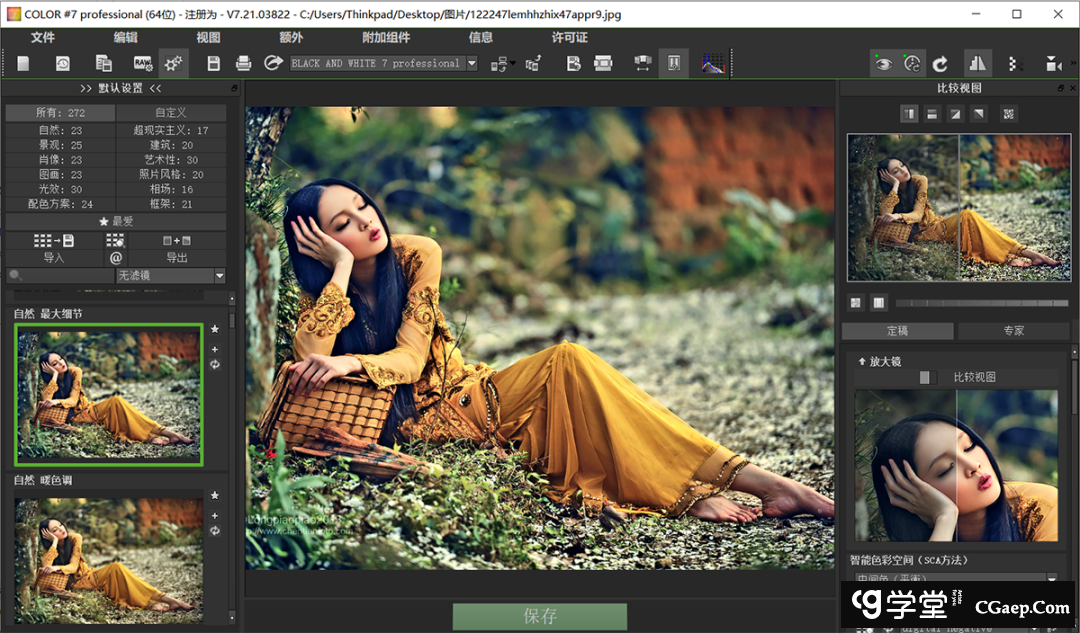Open the BLACK AND WHITE 7 professional dropdown

tap(472, 64)
